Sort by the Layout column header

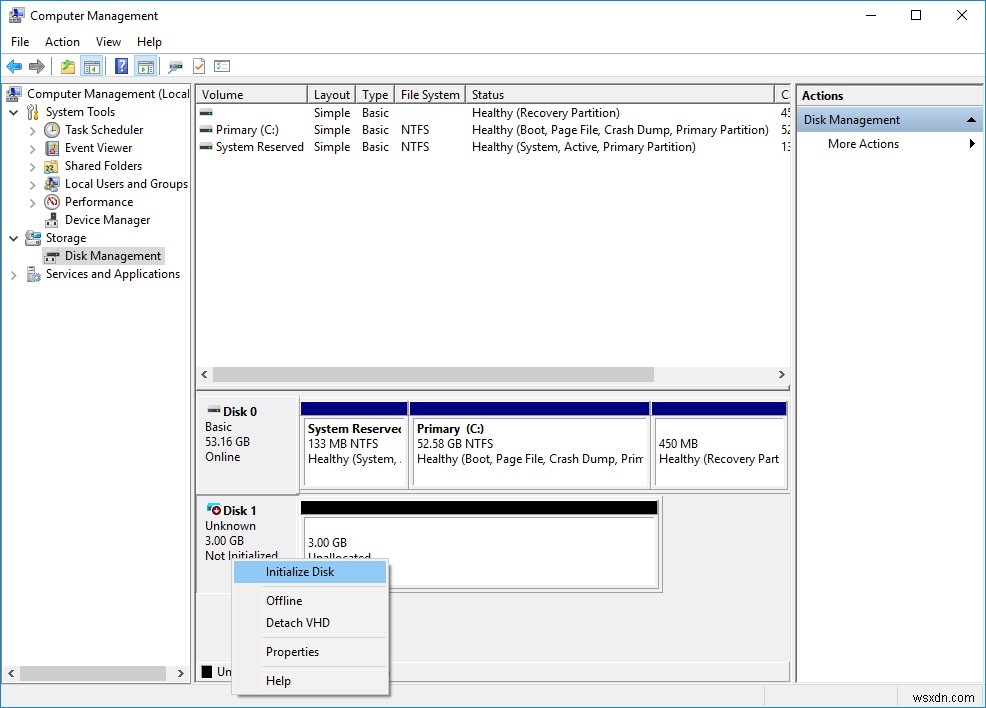[331, 94]
